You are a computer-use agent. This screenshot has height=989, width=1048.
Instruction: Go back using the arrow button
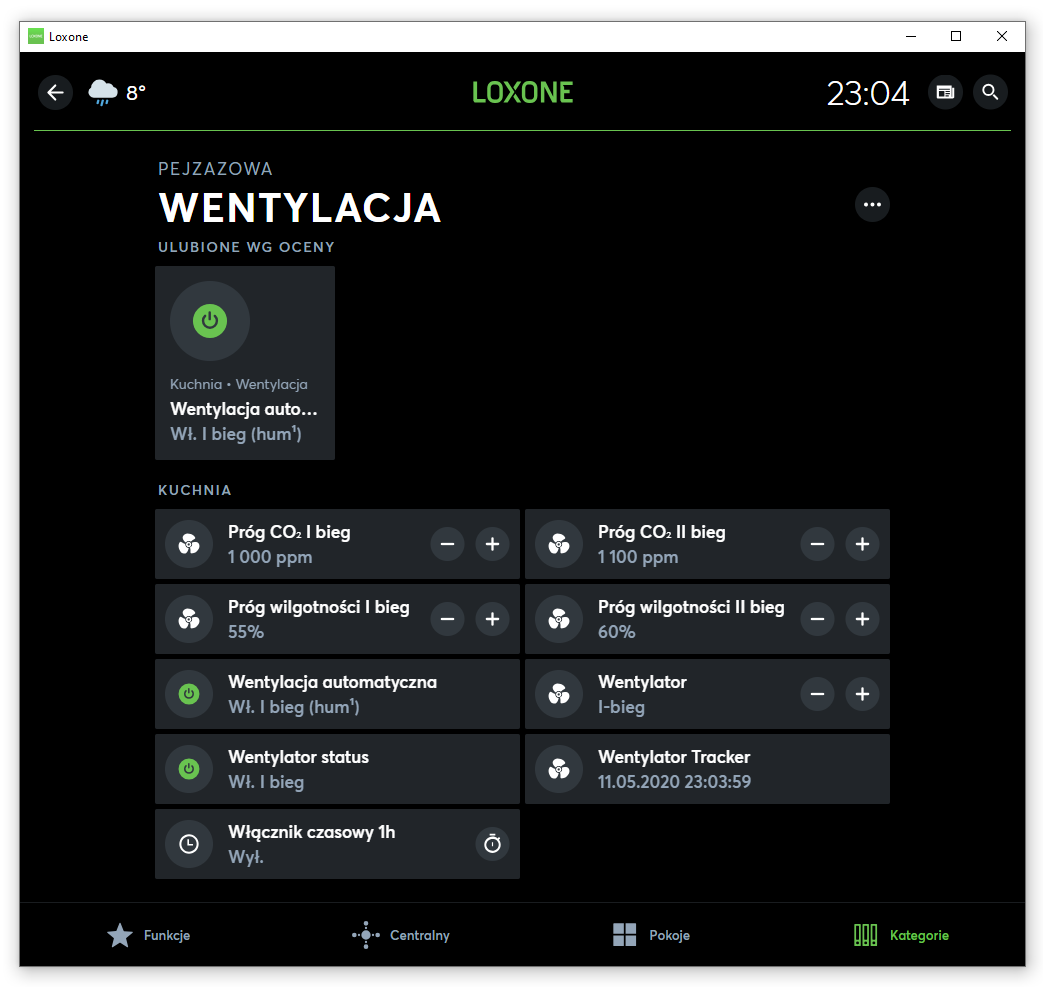coord(55,92)
